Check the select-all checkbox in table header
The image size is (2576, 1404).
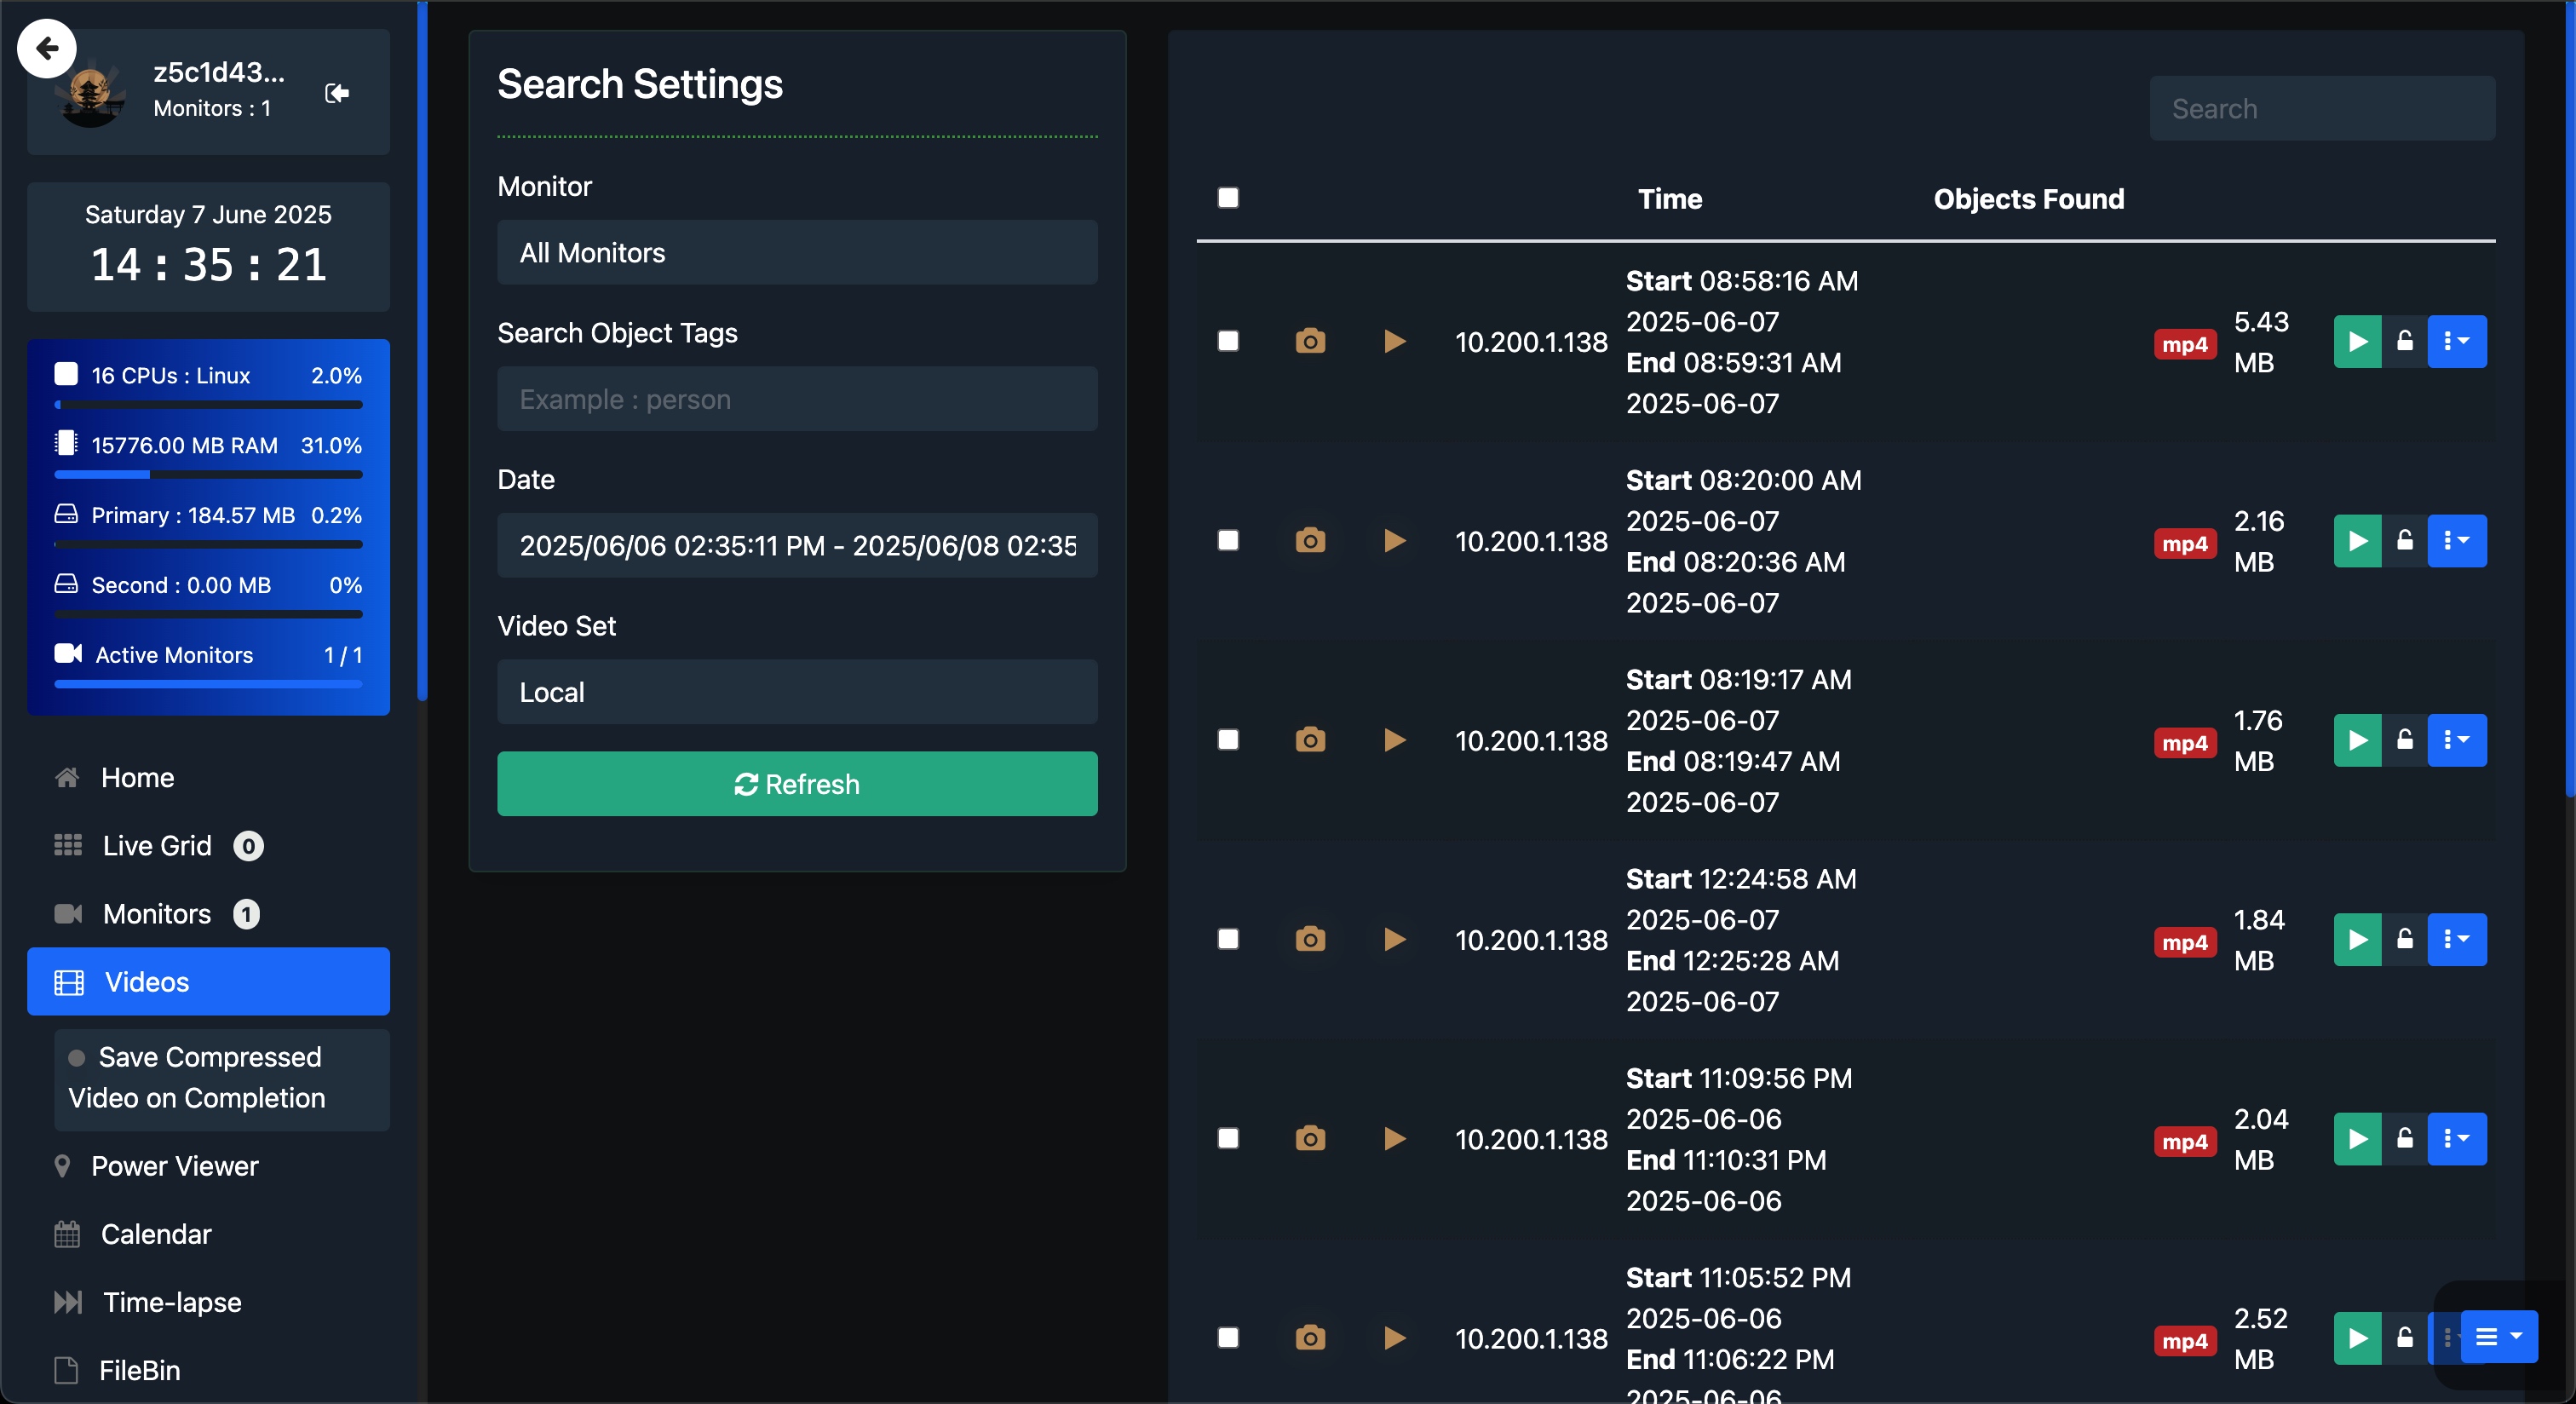tap(1228, 198)
